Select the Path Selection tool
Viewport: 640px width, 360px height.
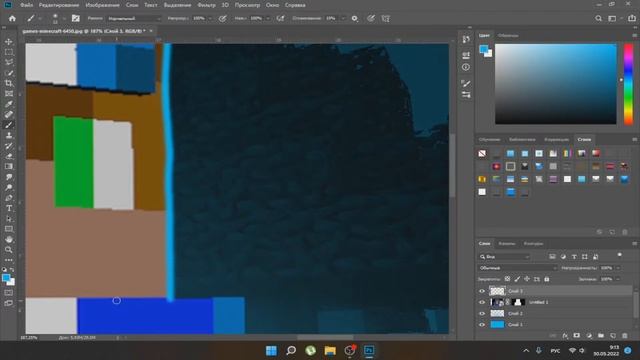(9, 218)
